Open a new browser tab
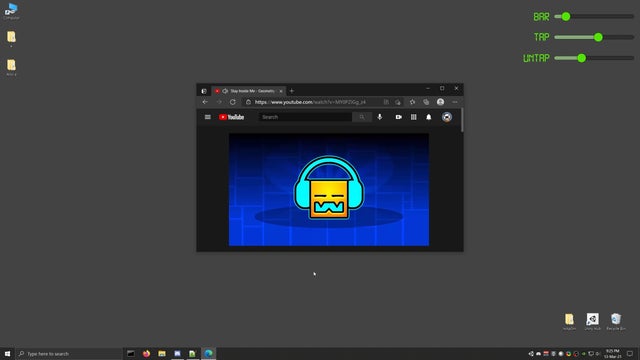Viewport: 640px width, 360px height. point(291,91)
